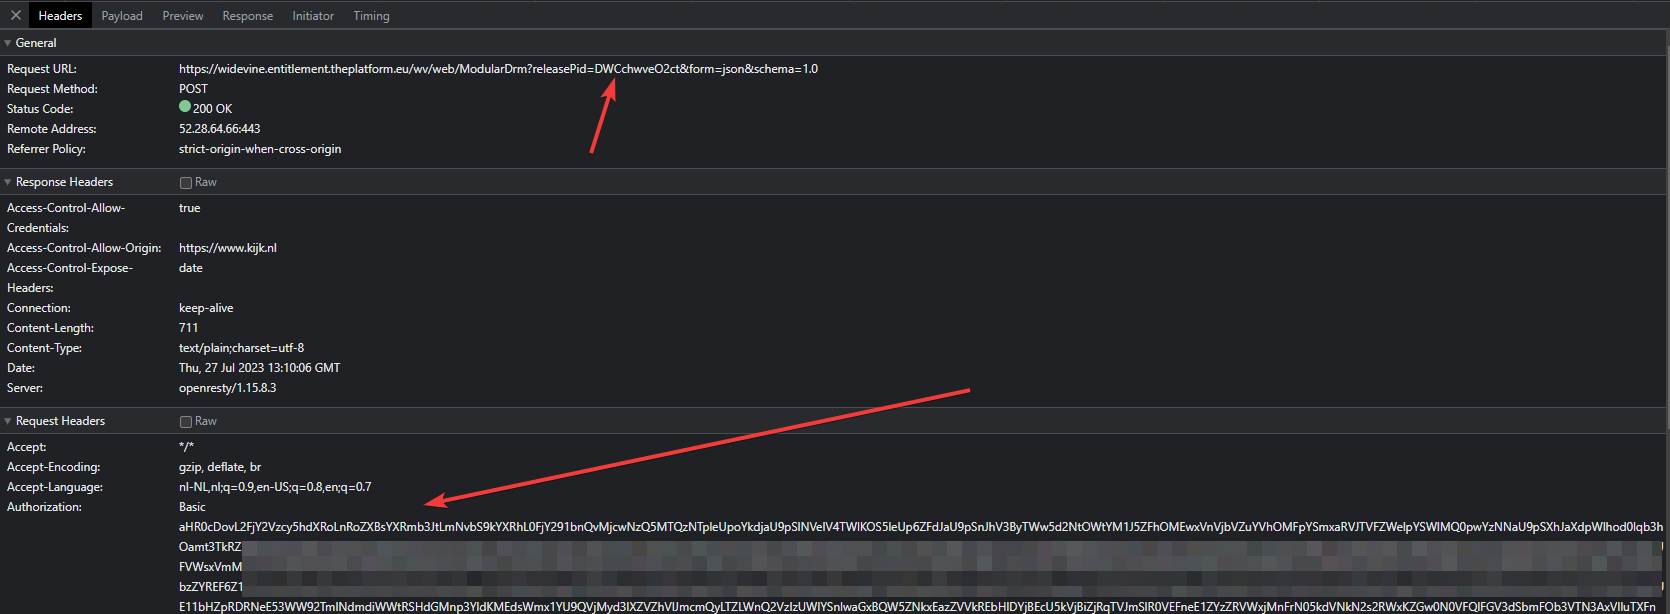Click the Accept-Encoding label
This screenshot has height=614, width=1670.
(x=54, y=467)
